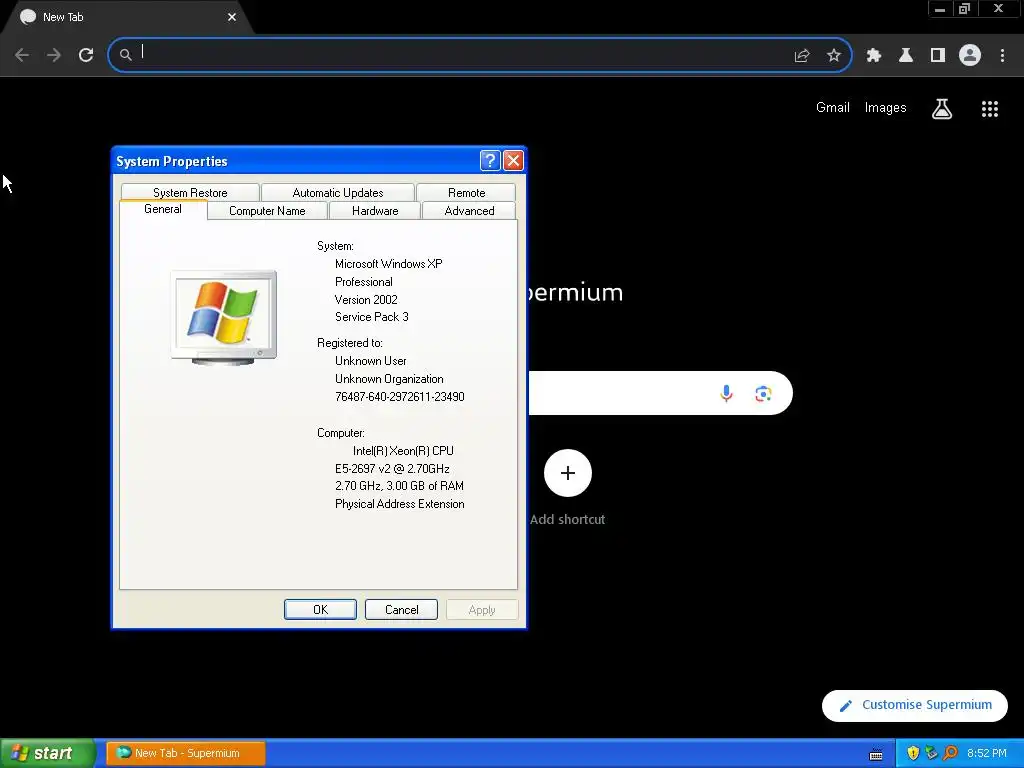Start voice search with microphone icon

(x=726, y=393)
